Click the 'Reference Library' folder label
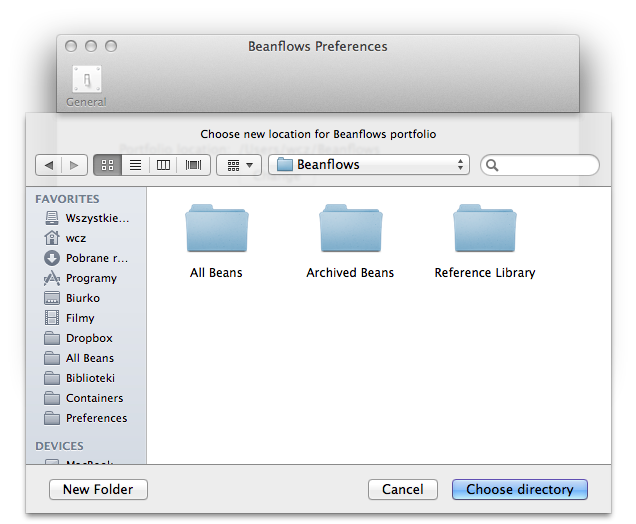636x524 pixels. tap(485, 273)
